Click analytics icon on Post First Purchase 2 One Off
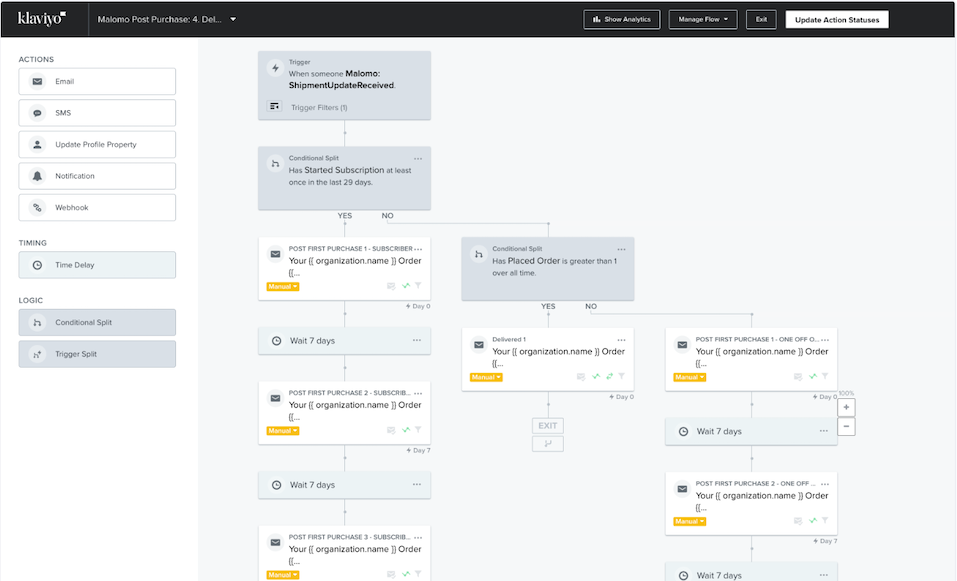Viewport: 957px width, 581px height. [x=813, y=521]
